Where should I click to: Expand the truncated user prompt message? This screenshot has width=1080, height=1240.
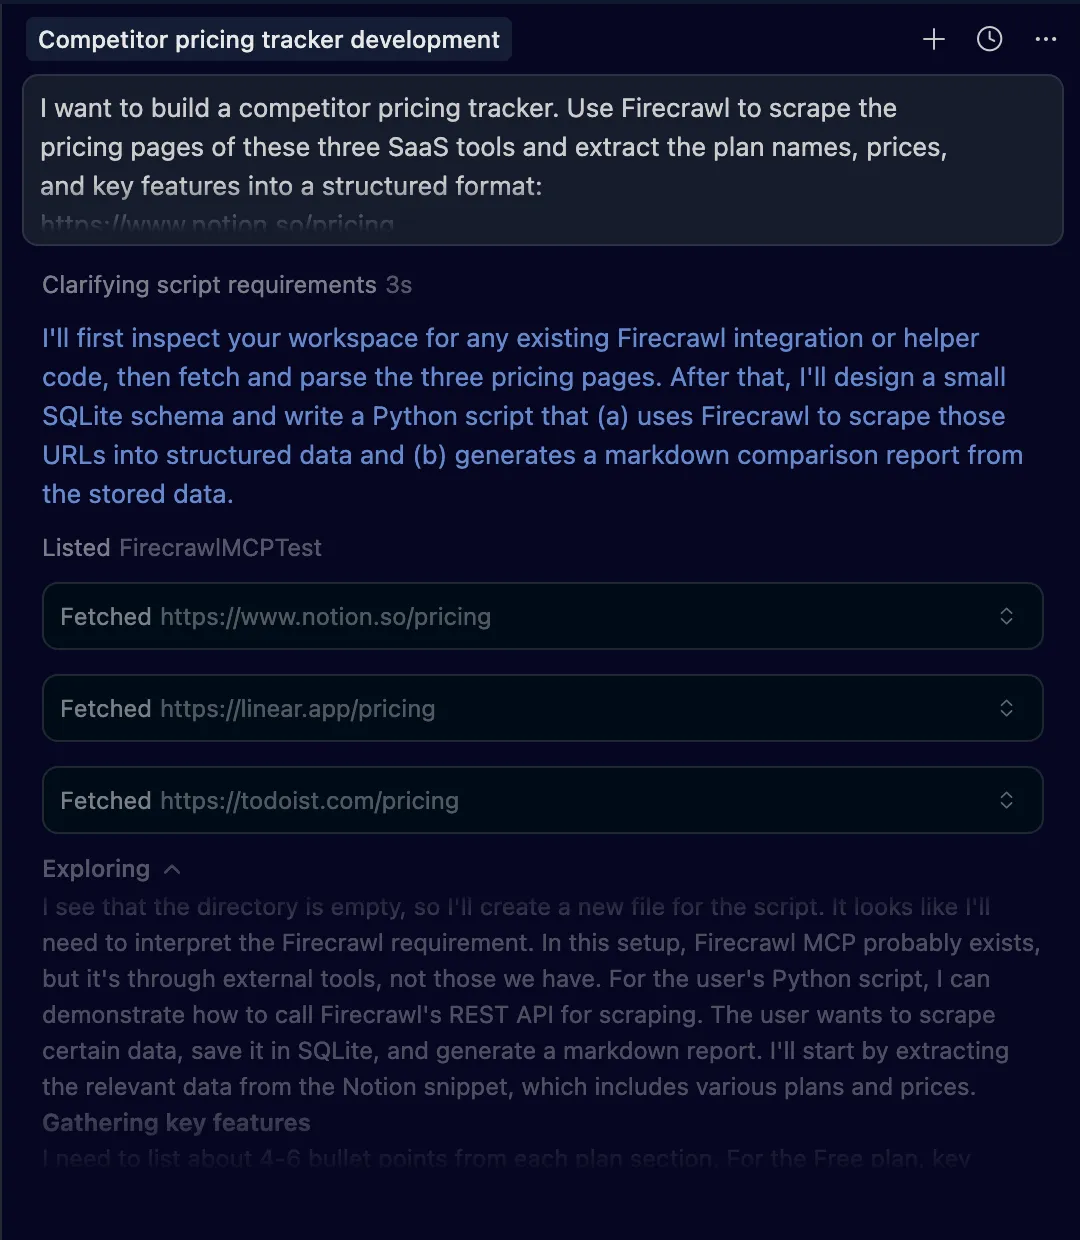543,160
